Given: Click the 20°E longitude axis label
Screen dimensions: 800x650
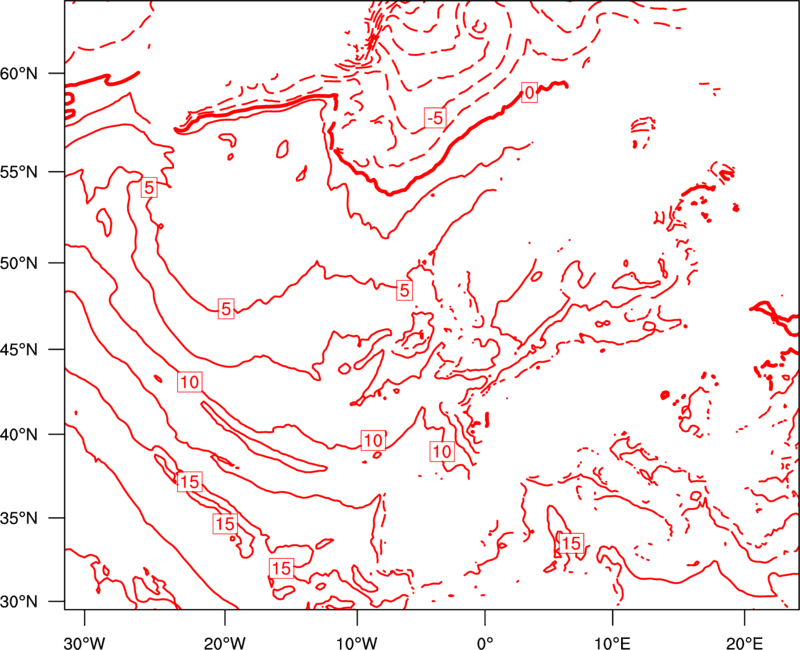Looking at the screenshot, I should pyautogui.click(x=744, y=643).
